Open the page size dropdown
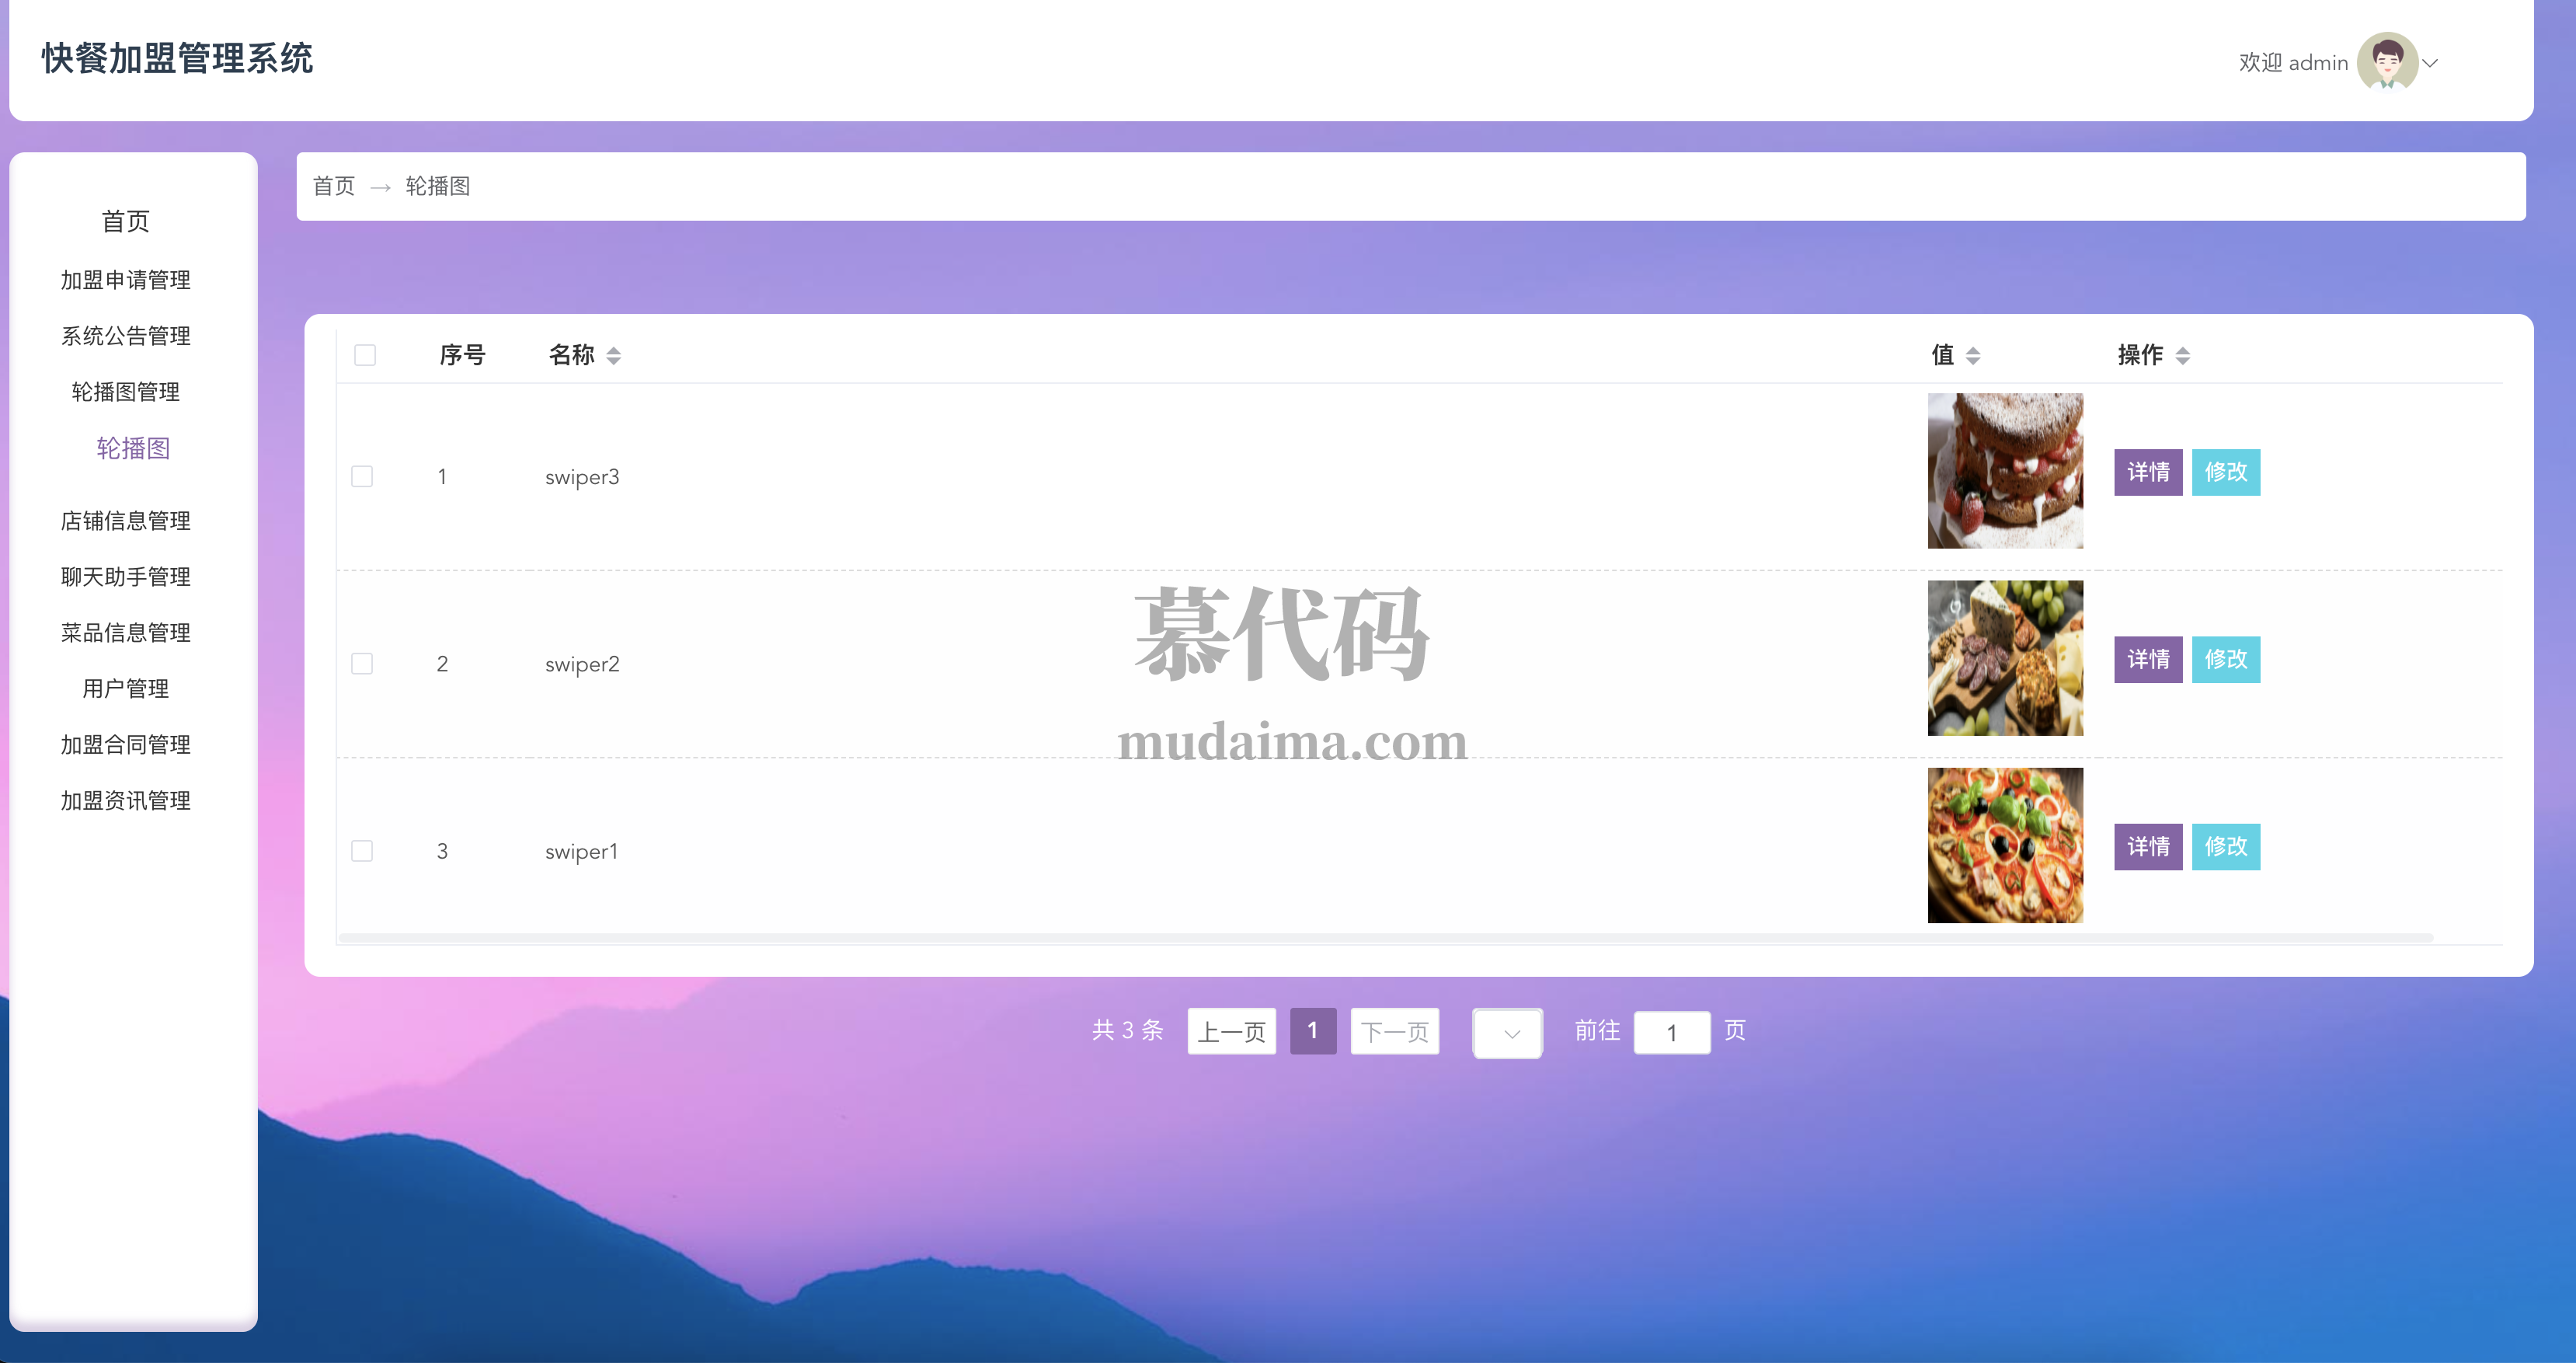 tap(1507, 1033)
